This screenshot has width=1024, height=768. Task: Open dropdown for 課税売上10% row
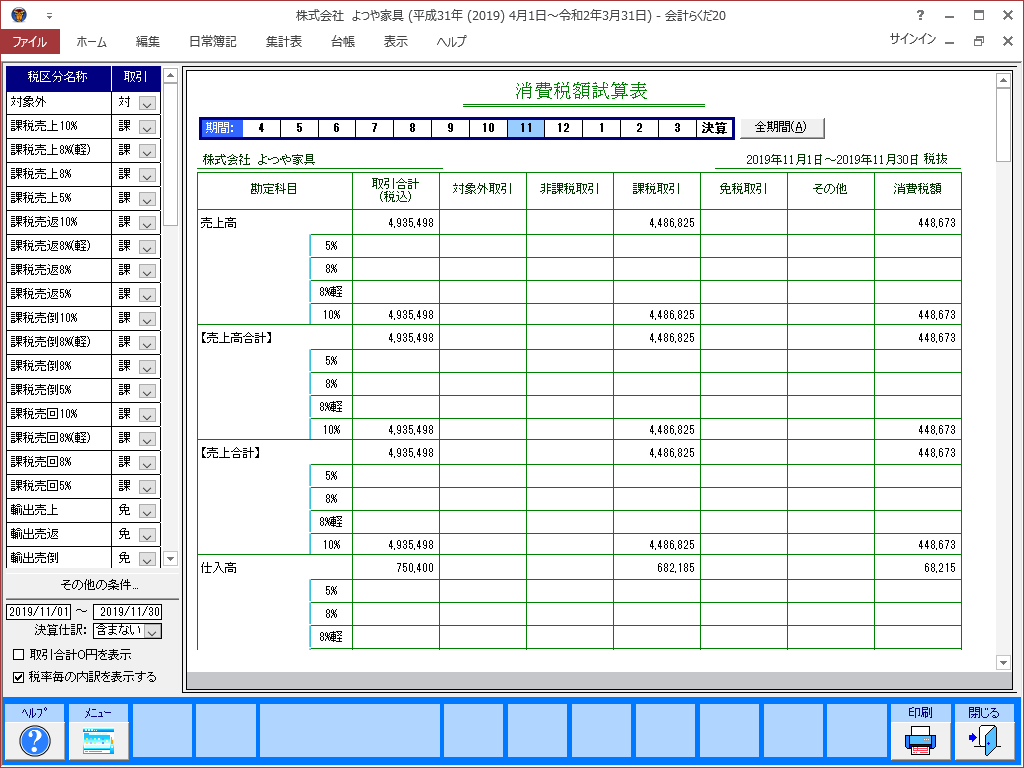point(147,127)
